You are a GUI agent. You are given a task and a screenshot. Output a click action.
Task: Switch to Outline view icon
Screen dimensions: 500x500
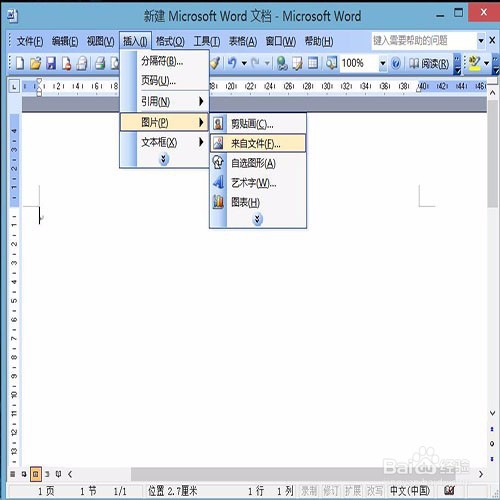point(47,474)
